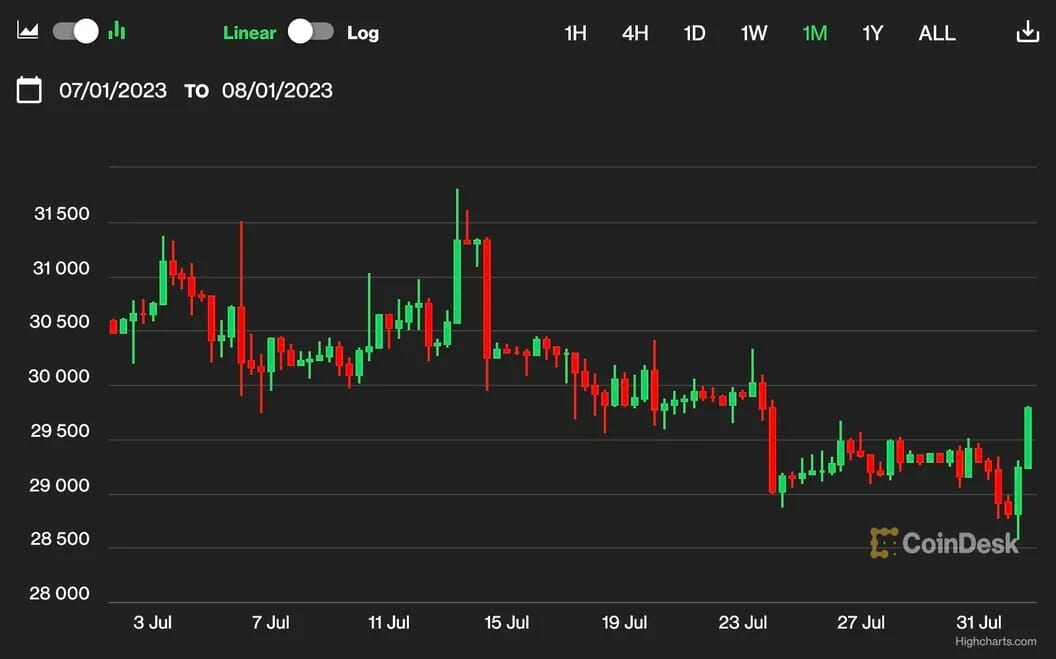Switch to 1H timeframe
The width and height of the screenshot is (1056, 659).
coord(575,33)
